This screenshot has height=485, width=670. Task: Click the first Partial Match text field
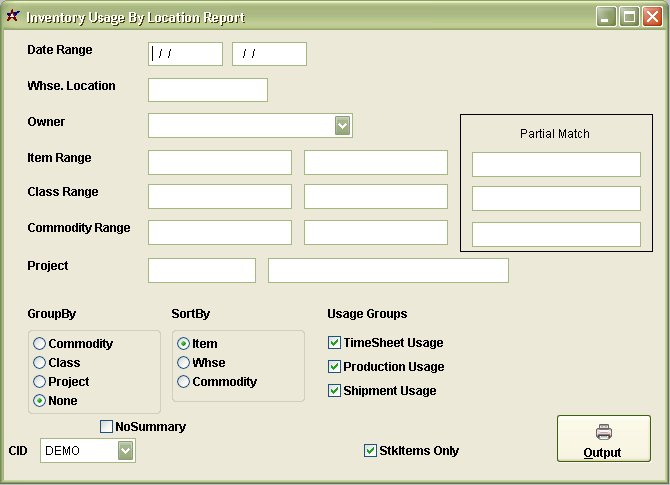point(556,164)
